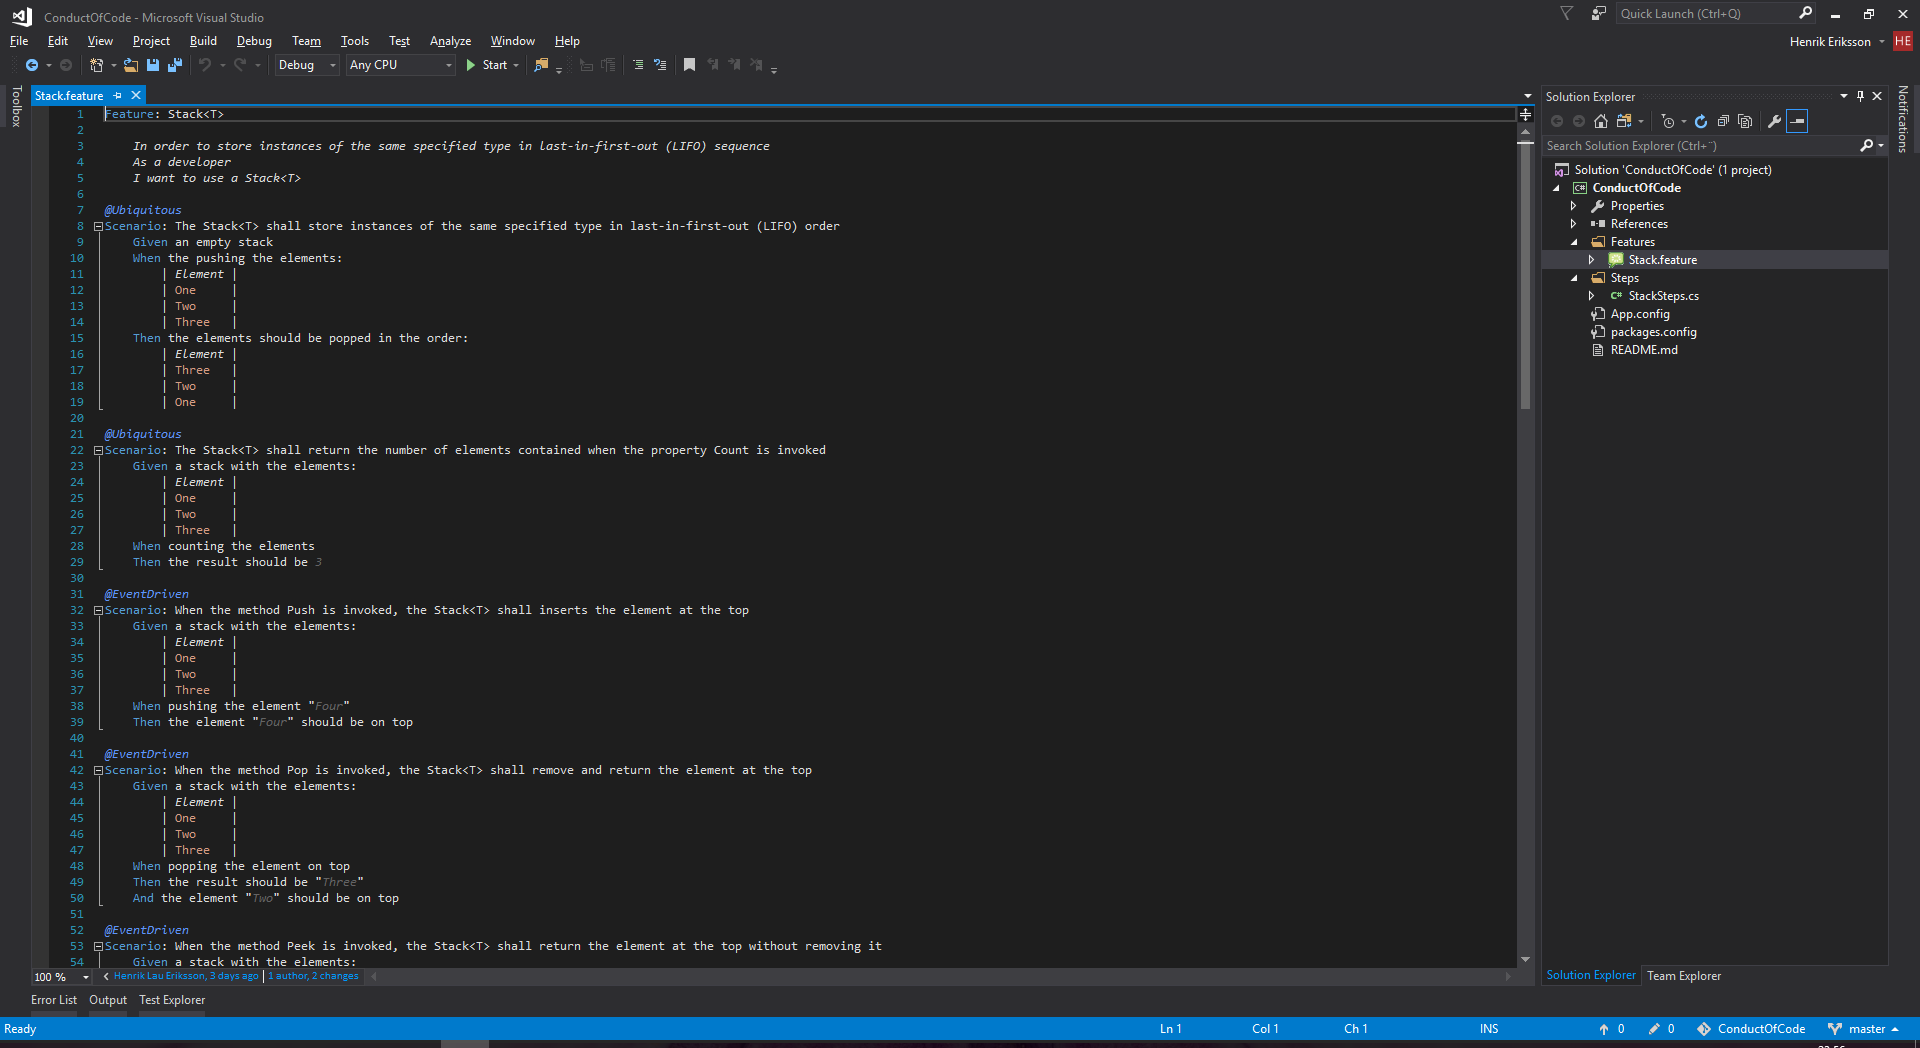Toggle the Preview Selected Items icon
Image resolution: width=1920 pixels, height=1048 pixels.
(1797, 121)
